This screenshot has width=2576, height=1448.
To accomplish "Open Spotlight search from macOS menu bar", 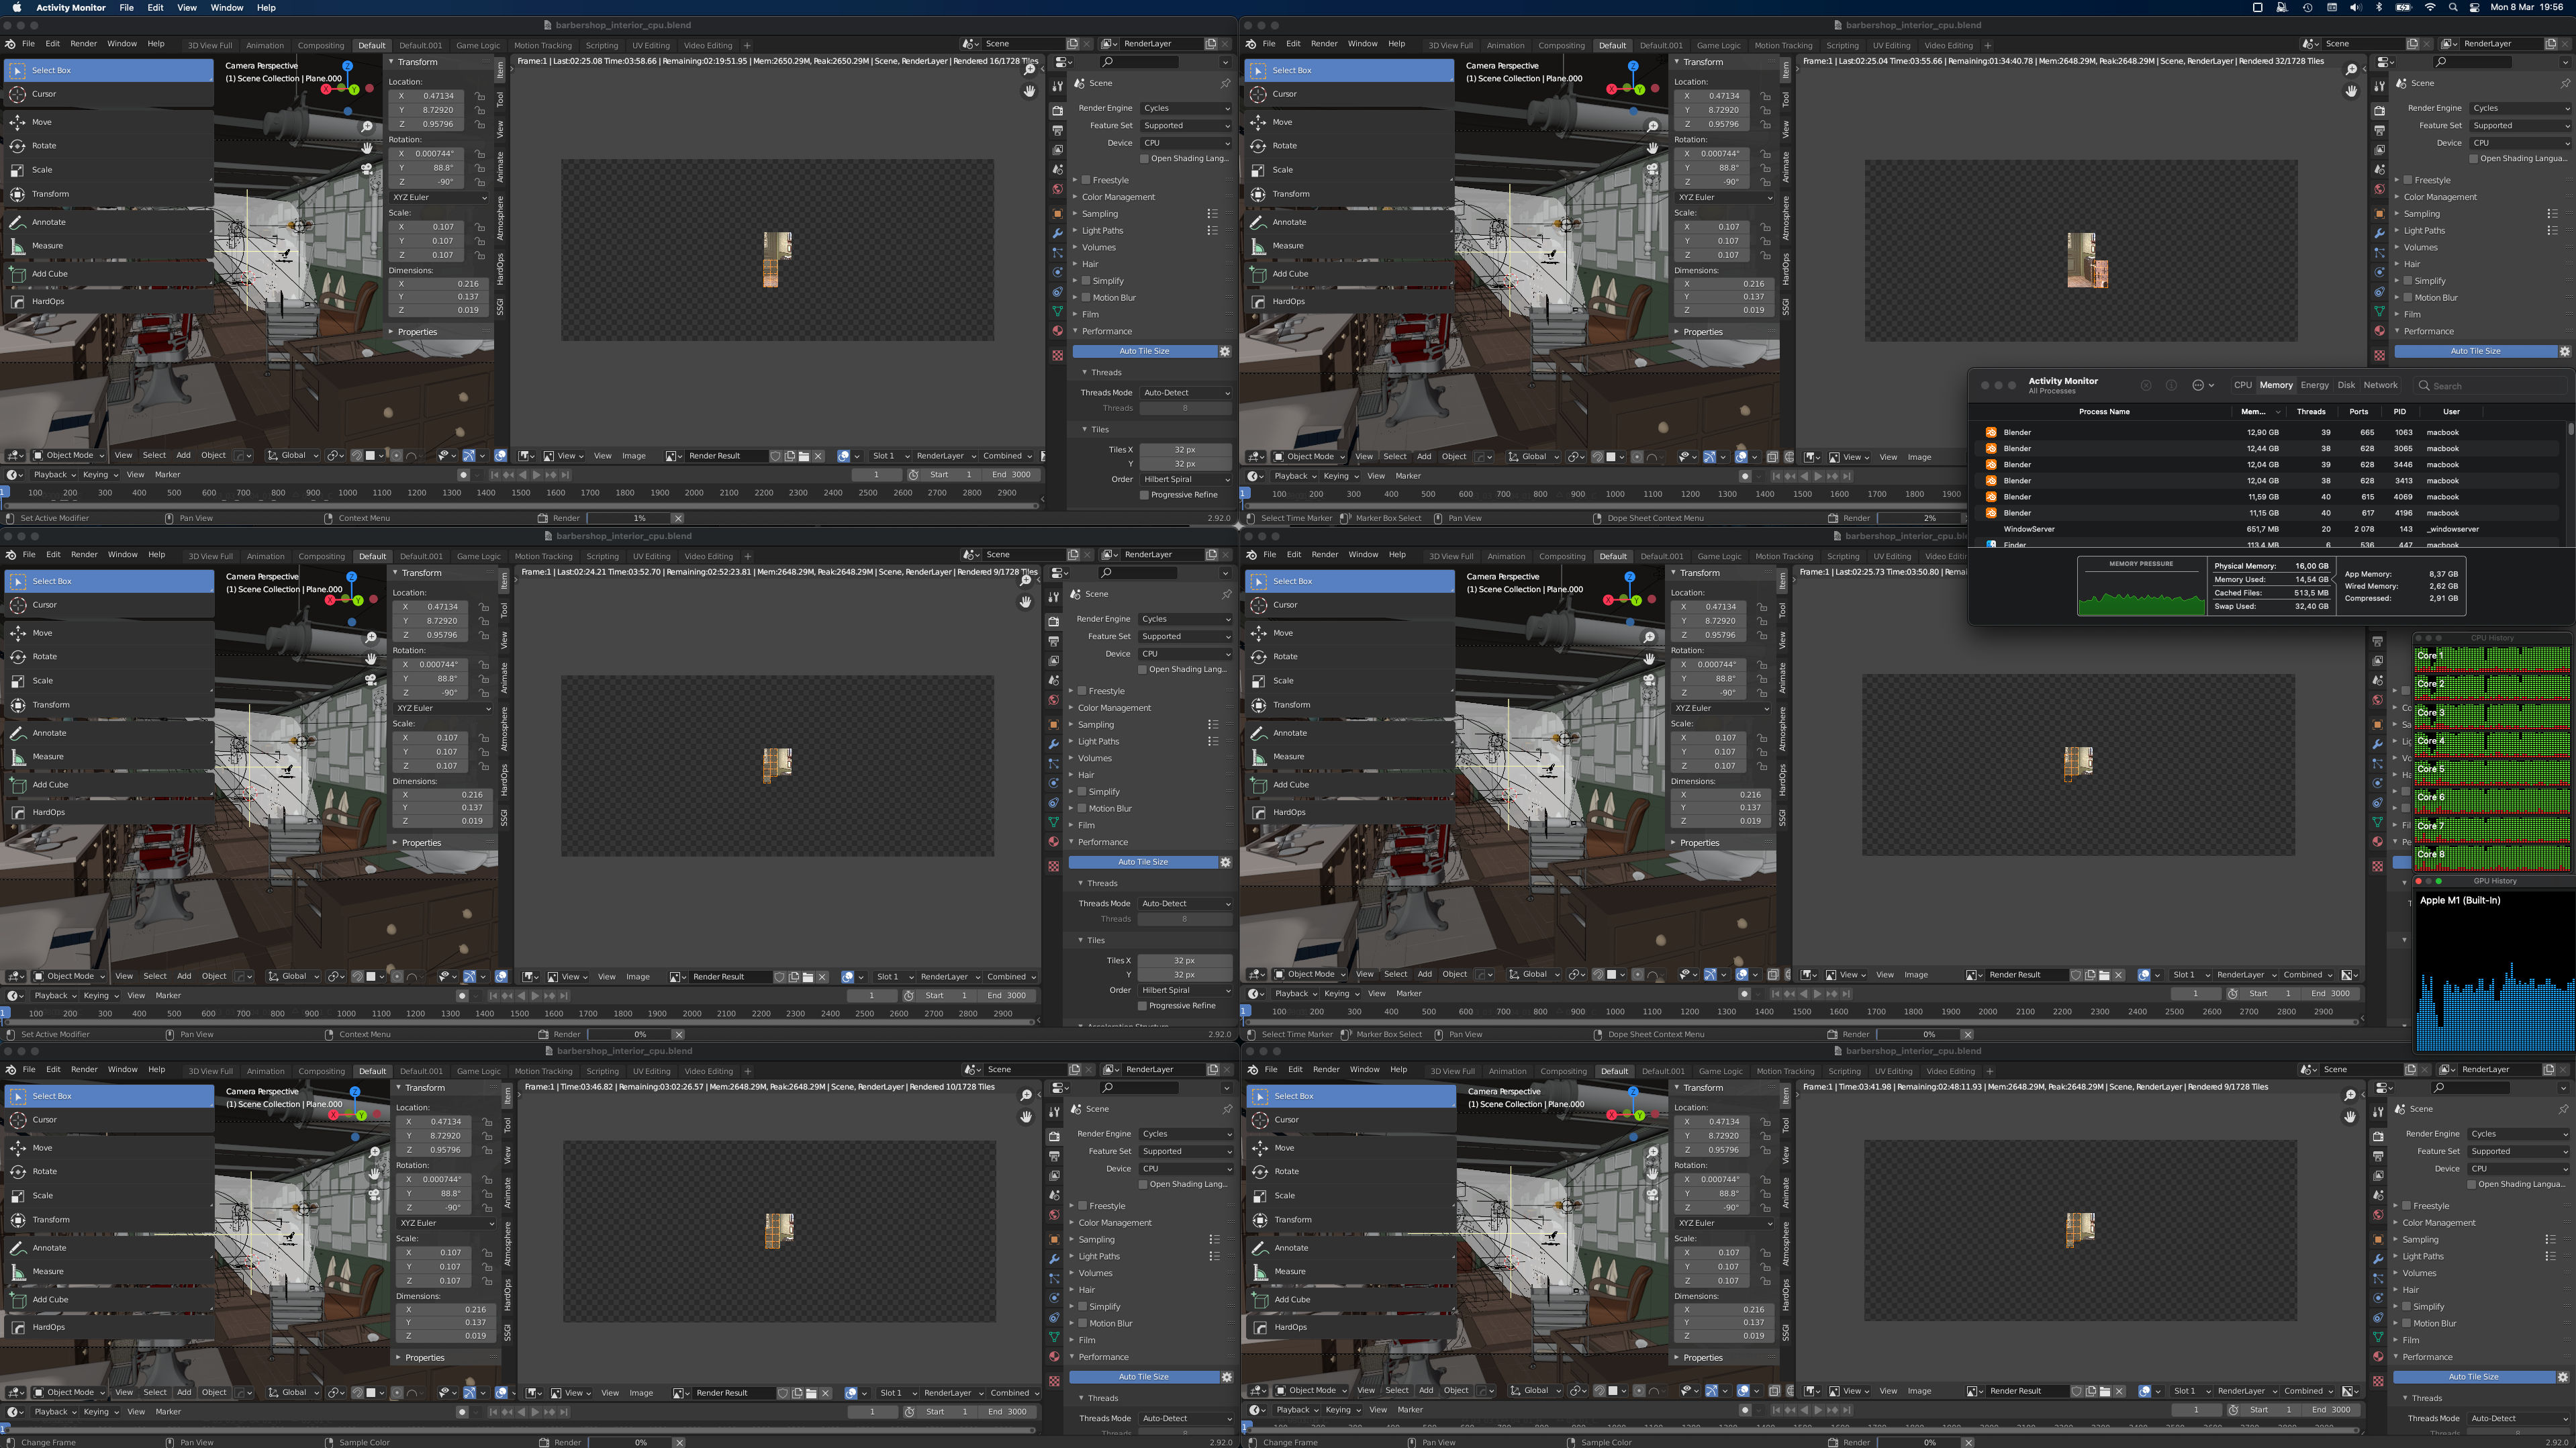I will coord(2453,7).
